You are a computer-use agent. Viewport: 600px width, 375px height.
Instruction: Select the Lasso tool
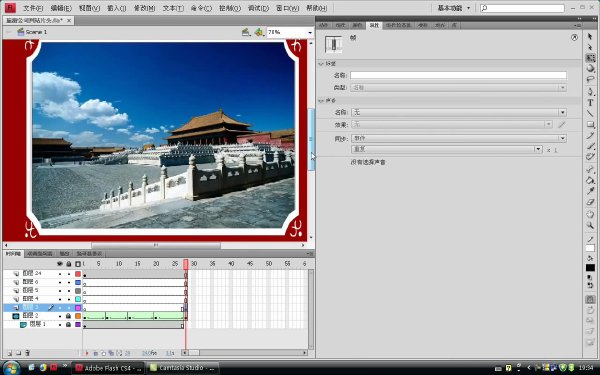click(x=590, y=80)
